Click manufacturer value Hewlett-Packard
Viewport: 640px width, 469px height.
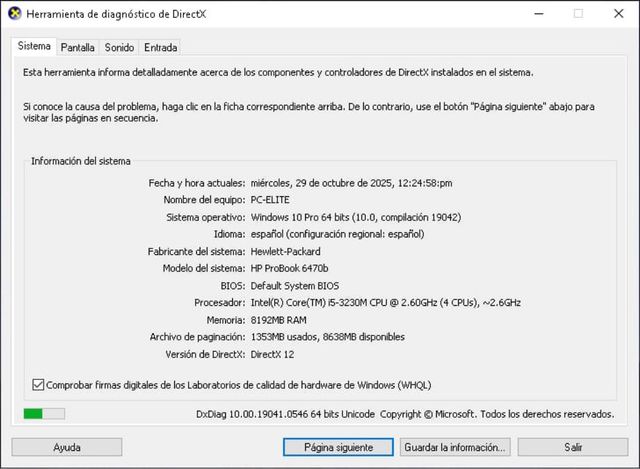click(285, 251)
